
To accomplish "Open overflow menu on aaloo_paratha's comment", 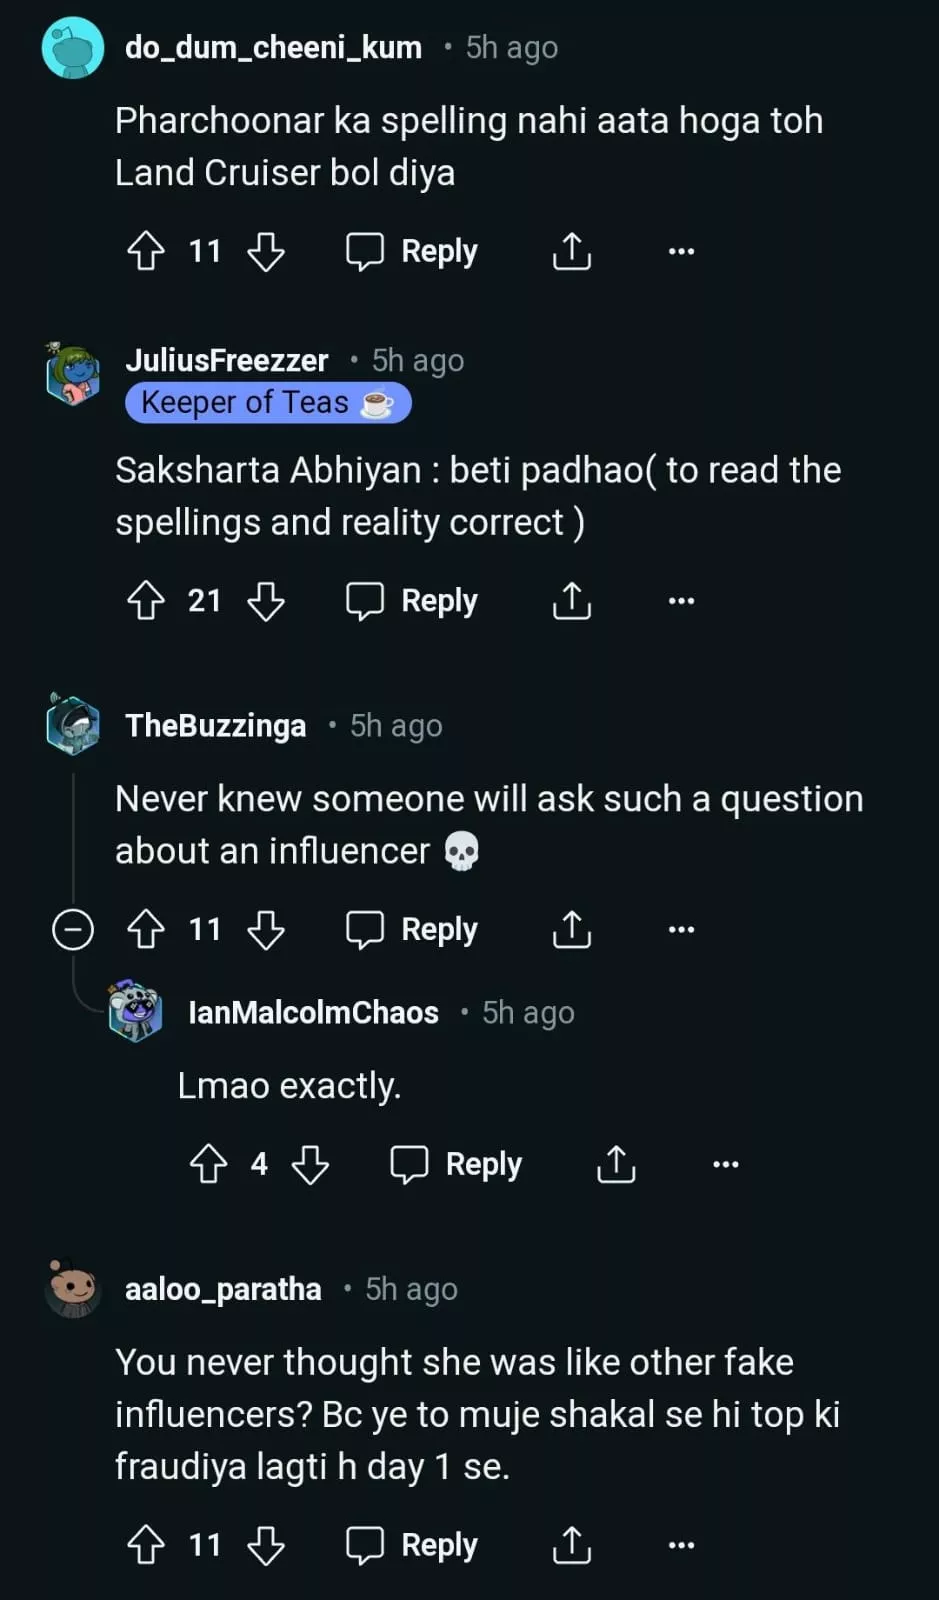I will tap(681, 1545).
